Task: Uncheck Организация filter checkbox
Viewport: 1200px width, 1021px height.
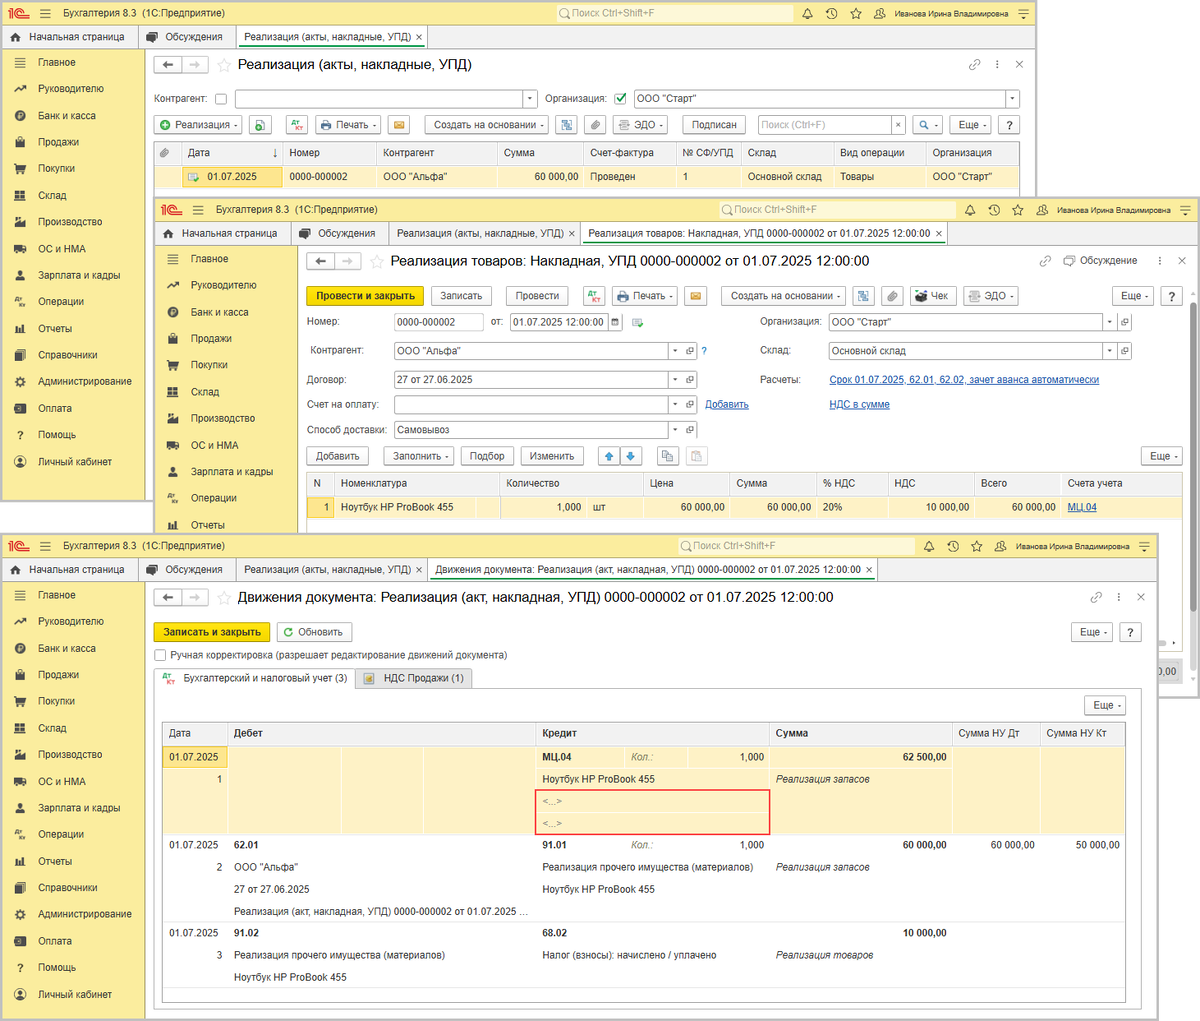Action: (x=621, y=99)
